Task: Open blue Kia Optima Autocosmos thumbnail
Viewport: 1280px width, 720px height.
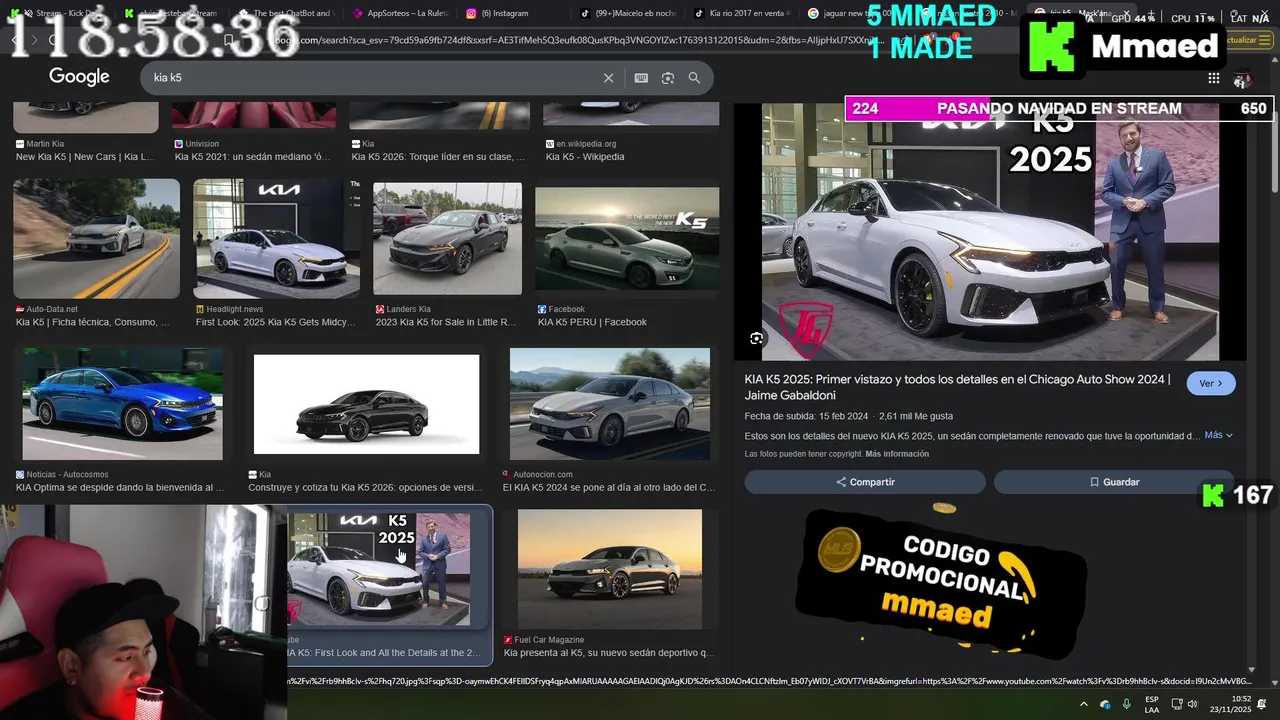Action: pyautogui.click(x=123, y=404)
